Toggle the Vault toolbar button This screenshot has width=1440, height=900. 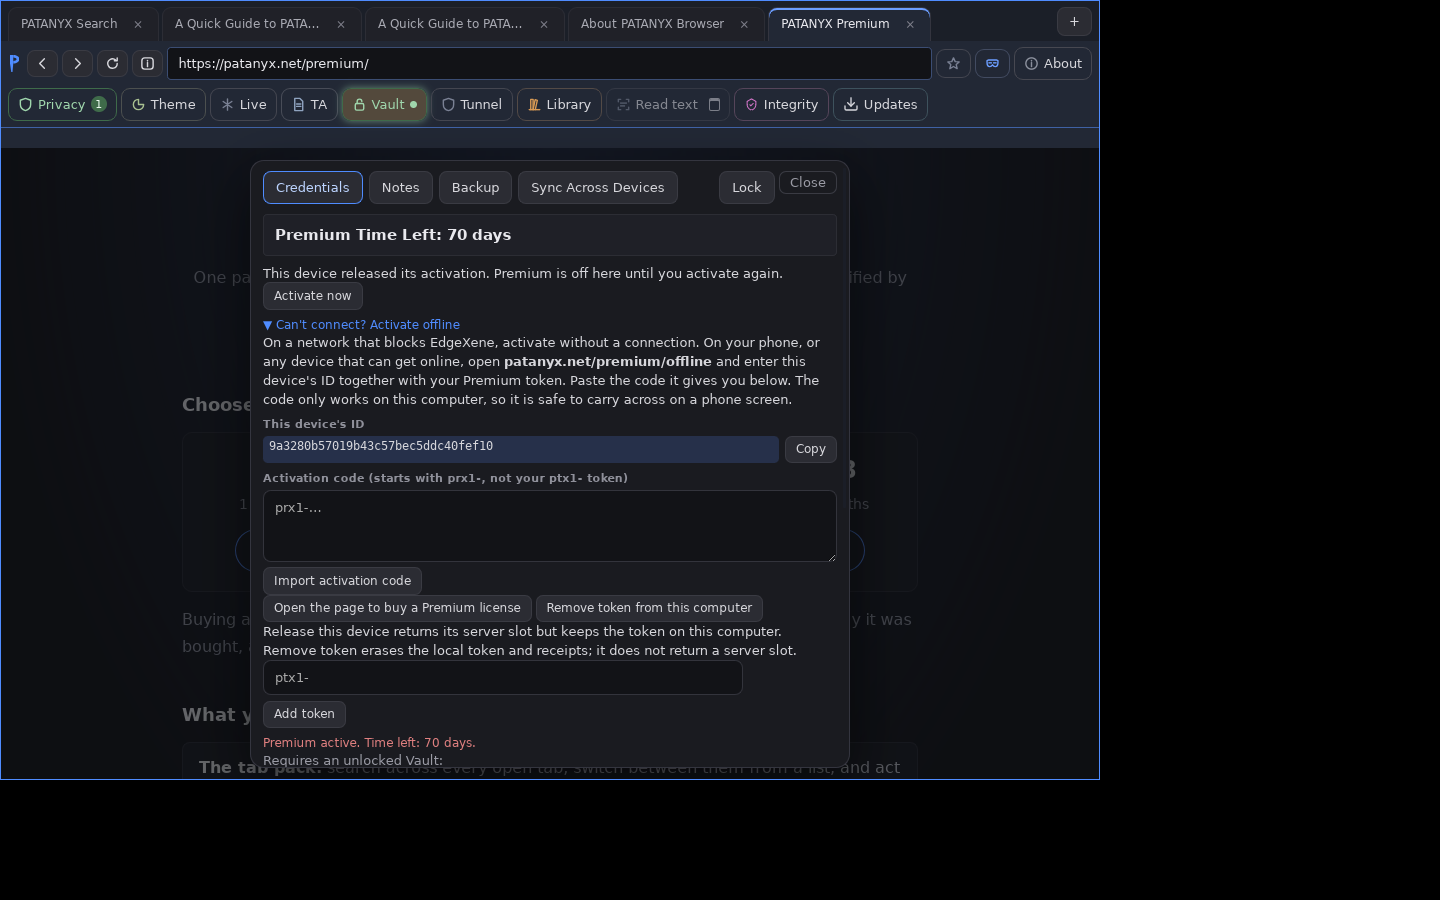[x=384, y=104]
